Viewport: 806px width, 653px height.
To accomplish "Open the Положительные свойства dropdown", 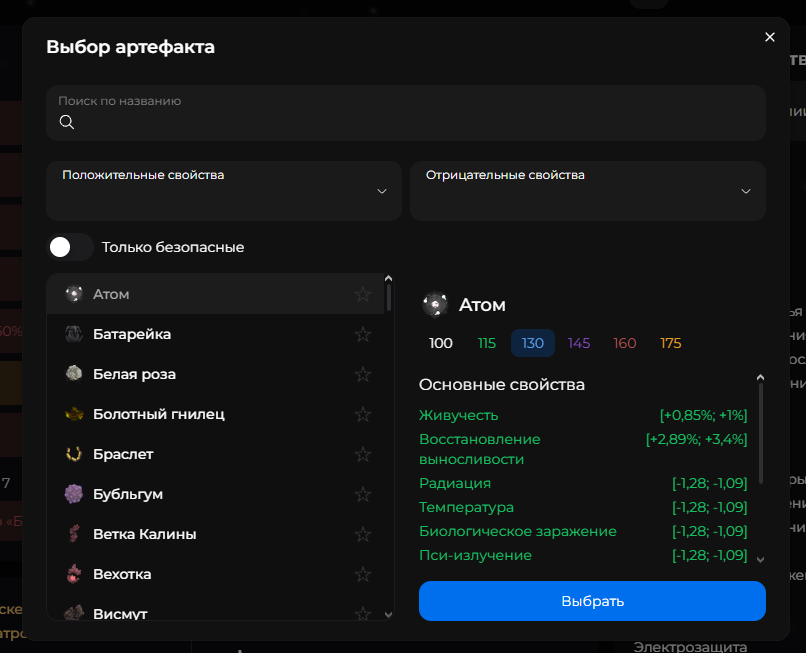I will pyautogui.click(x=224, y=191).
